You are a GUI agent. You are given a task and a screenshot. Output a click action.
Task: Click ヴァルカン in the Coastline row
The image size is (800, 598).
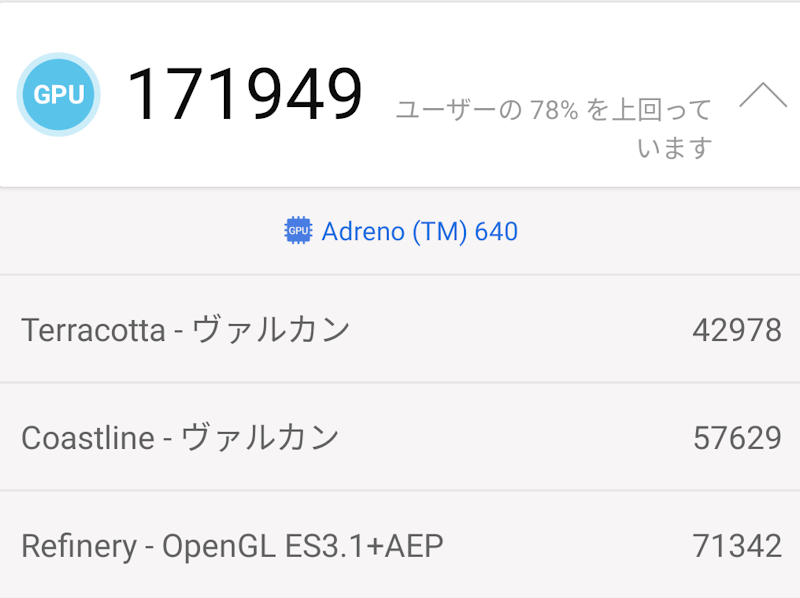260,437
